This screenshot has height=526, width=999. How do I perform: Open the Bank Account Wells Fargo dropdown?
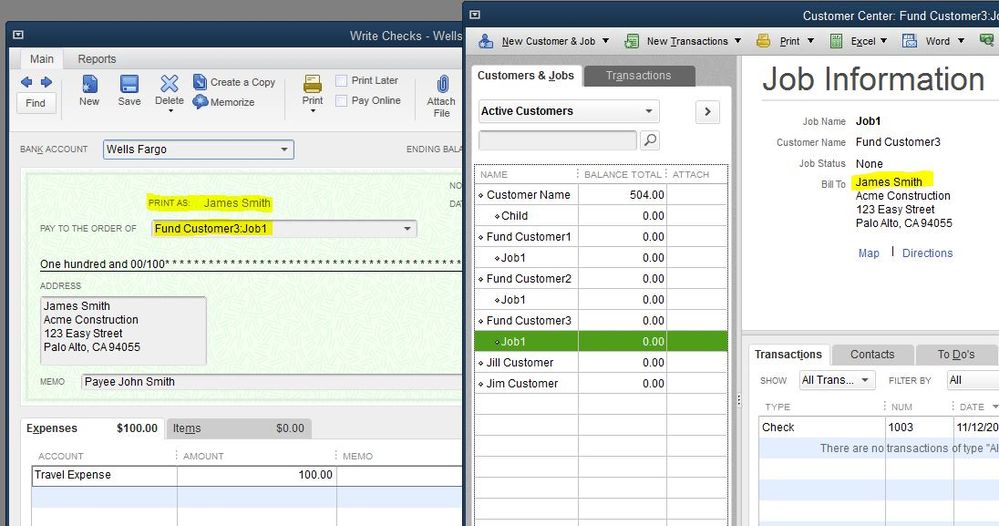(x=284, y=150)
